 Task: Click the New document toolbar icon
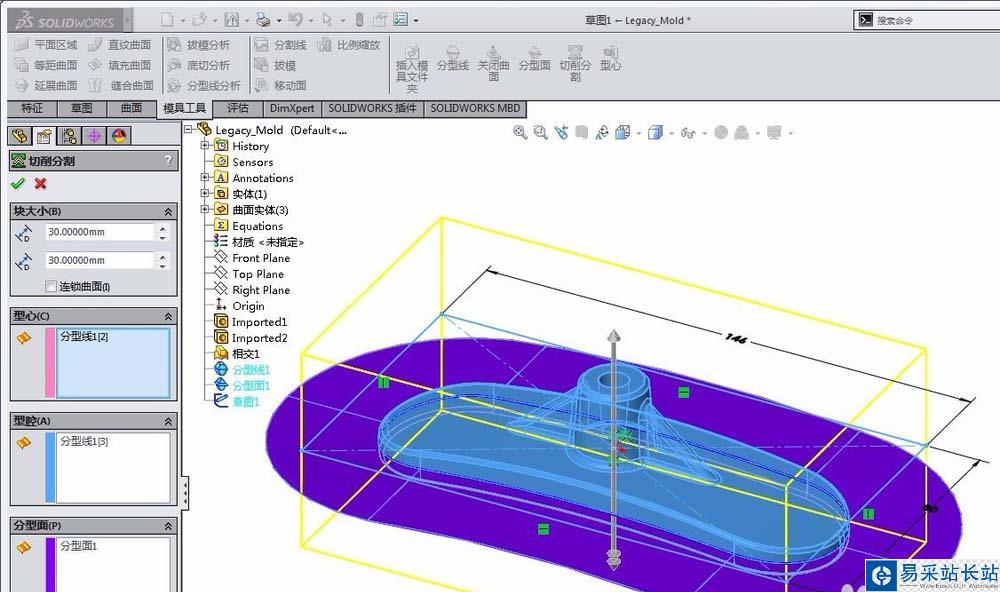coord(167,20)
